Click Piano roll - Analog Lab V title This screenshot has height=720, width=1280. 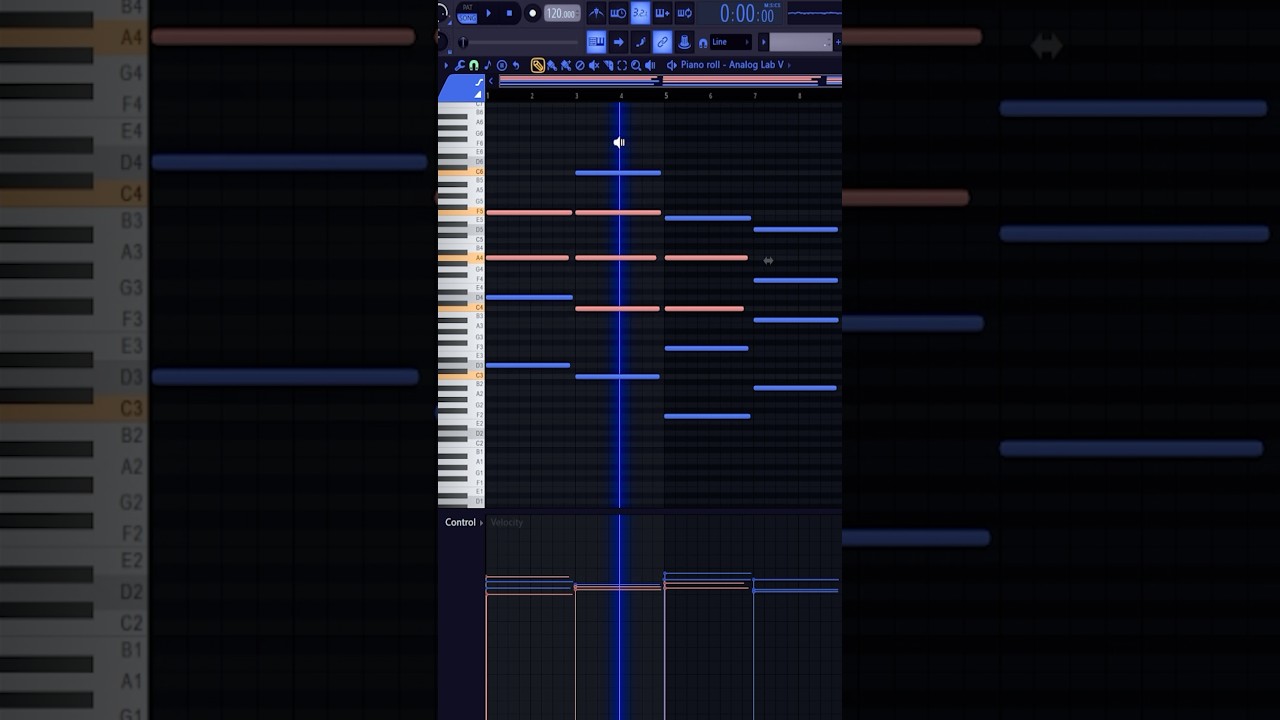(732, 65)
